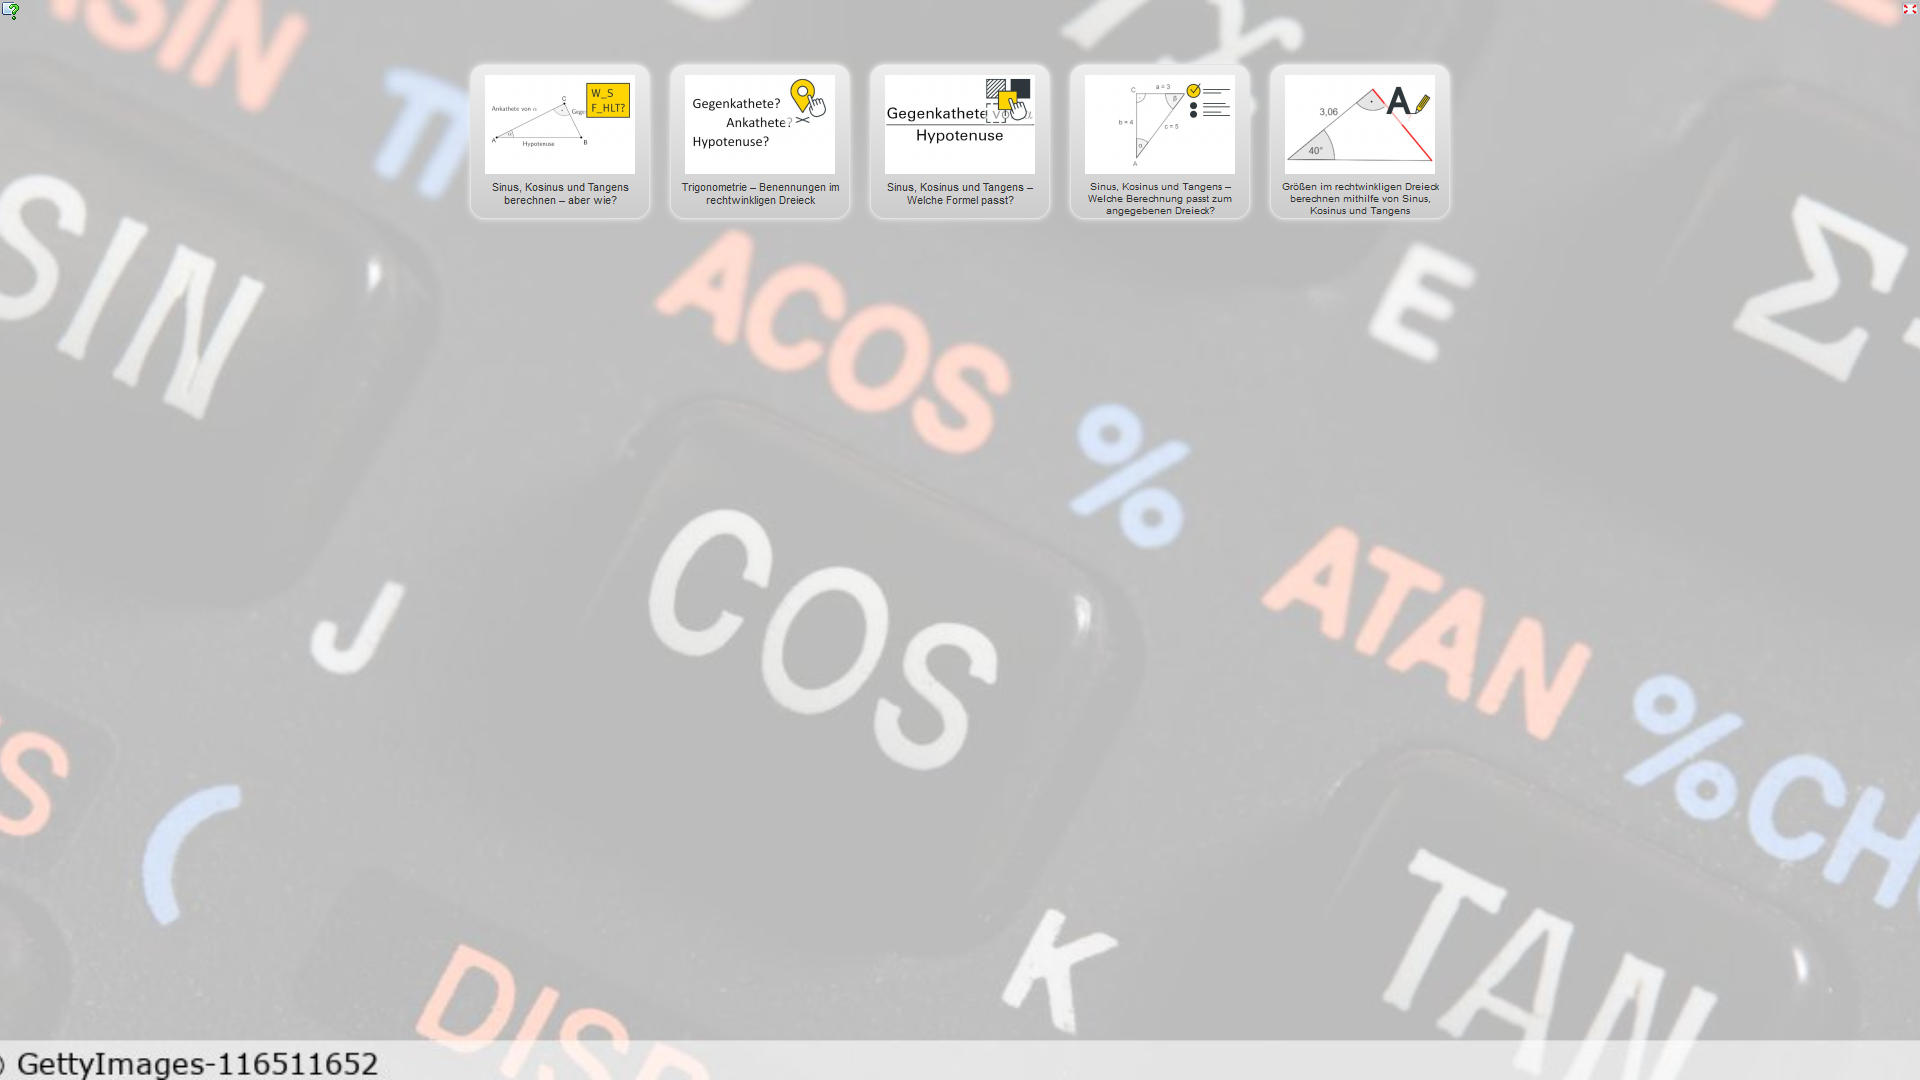Open 'Welche Berechnung passt zum angegebenen Dreieck?' title
The image size is (1920, 1080).
[1160, 199]
